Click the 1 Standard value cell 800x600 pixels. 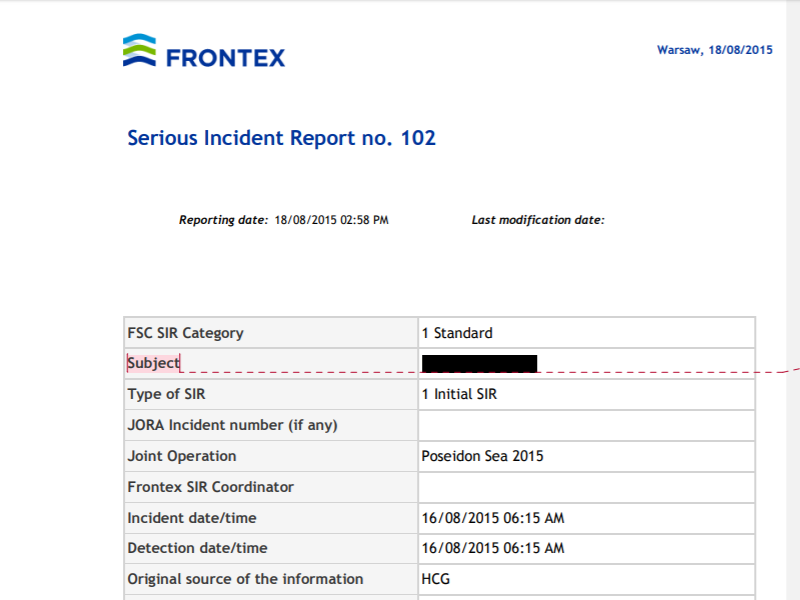pyautogui.click(x=587, y=333)
